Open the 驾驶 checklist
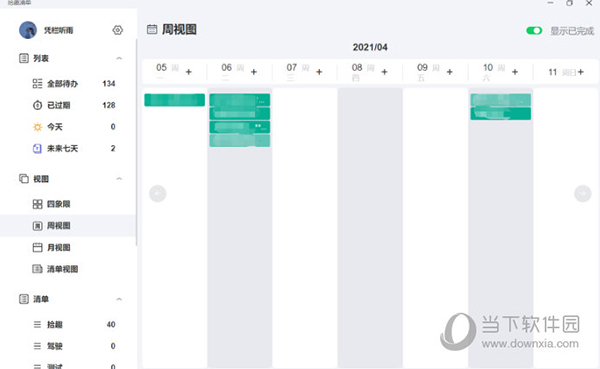The height and width of the screenshot is (369, 600). click(x=68, y=346)
